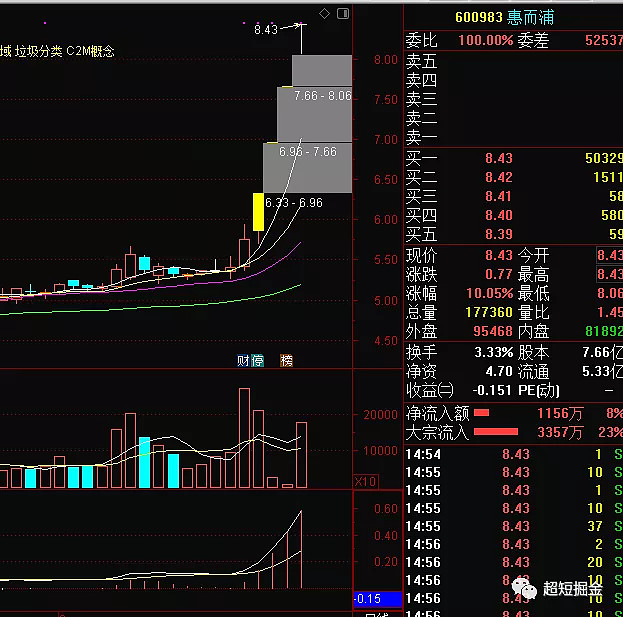Click the 收益(二) value -0.151
The height and width of the screenshot is (617, 623).
point(492,390)
